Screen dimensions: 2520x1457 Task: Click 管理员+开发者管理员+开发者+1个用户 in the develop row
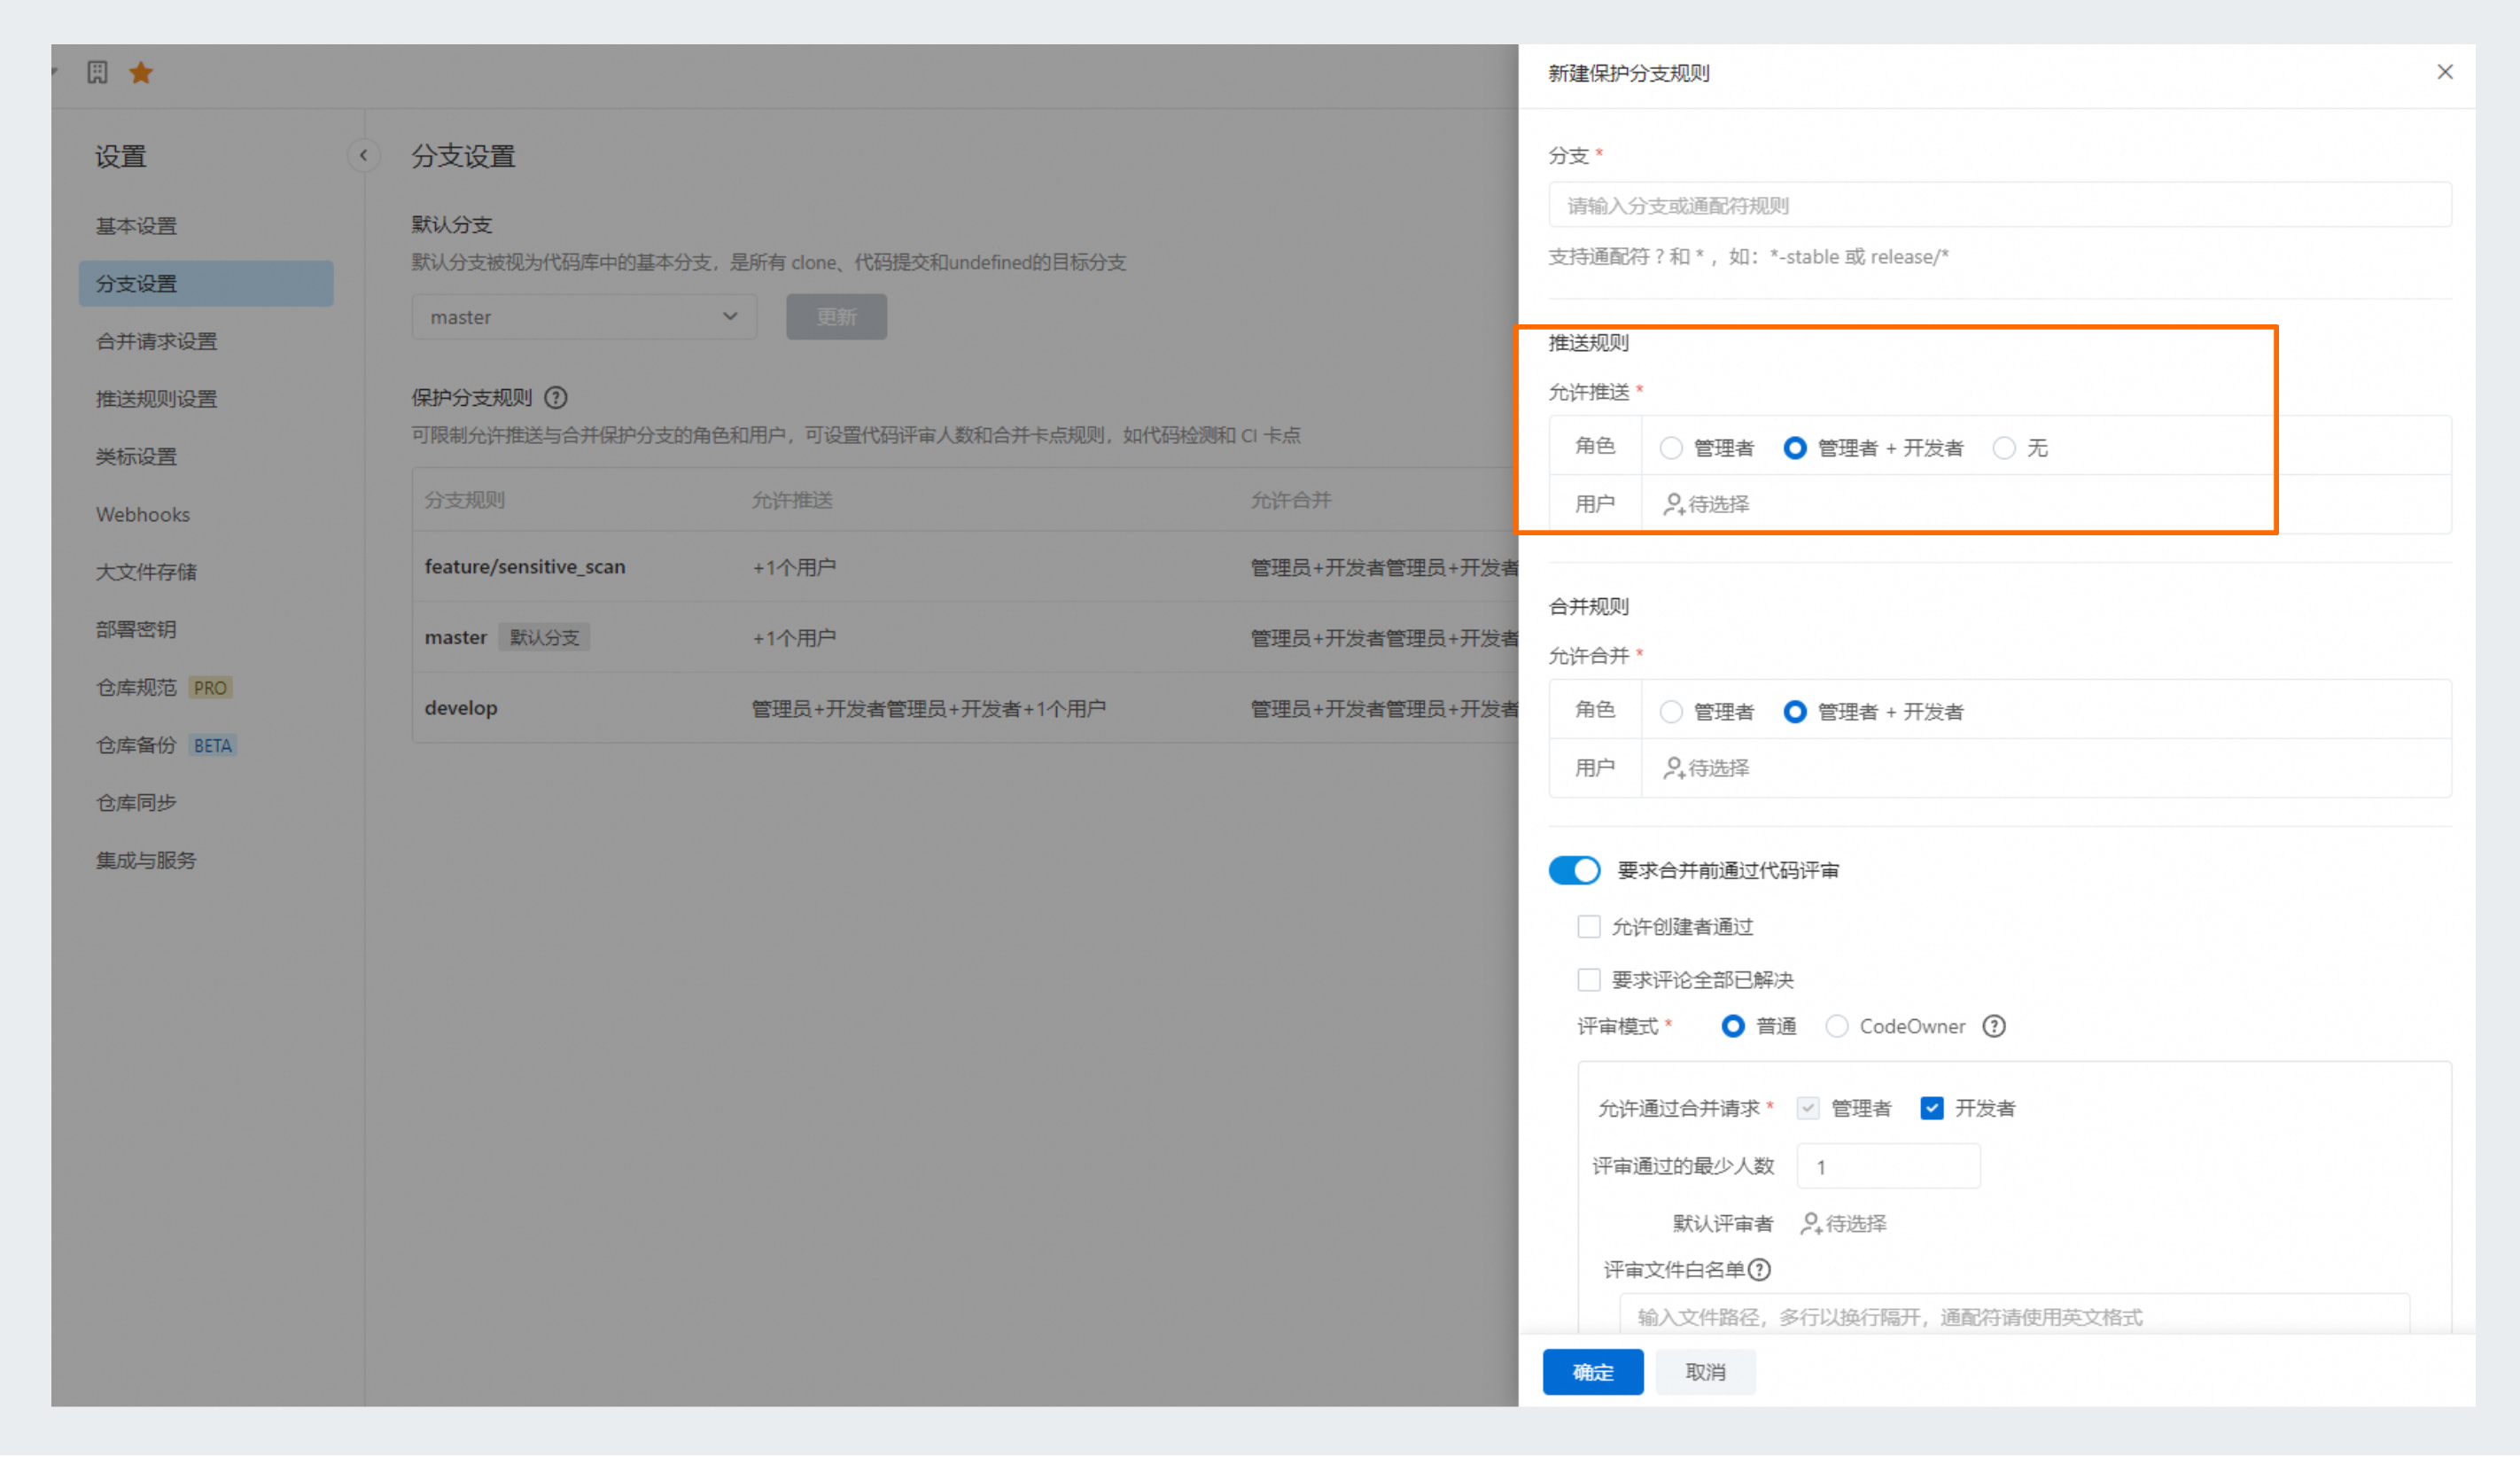point(928,709)
